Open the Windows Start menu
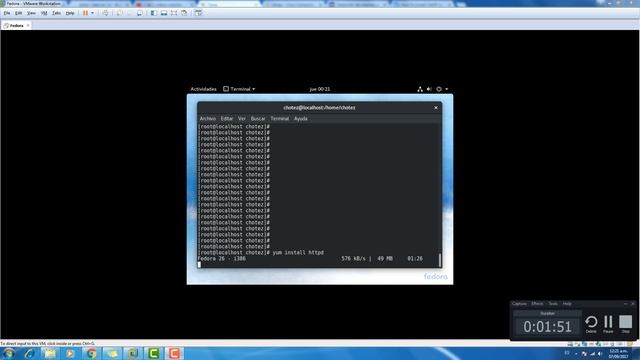 pyautogui.click(x=9, y=353)
